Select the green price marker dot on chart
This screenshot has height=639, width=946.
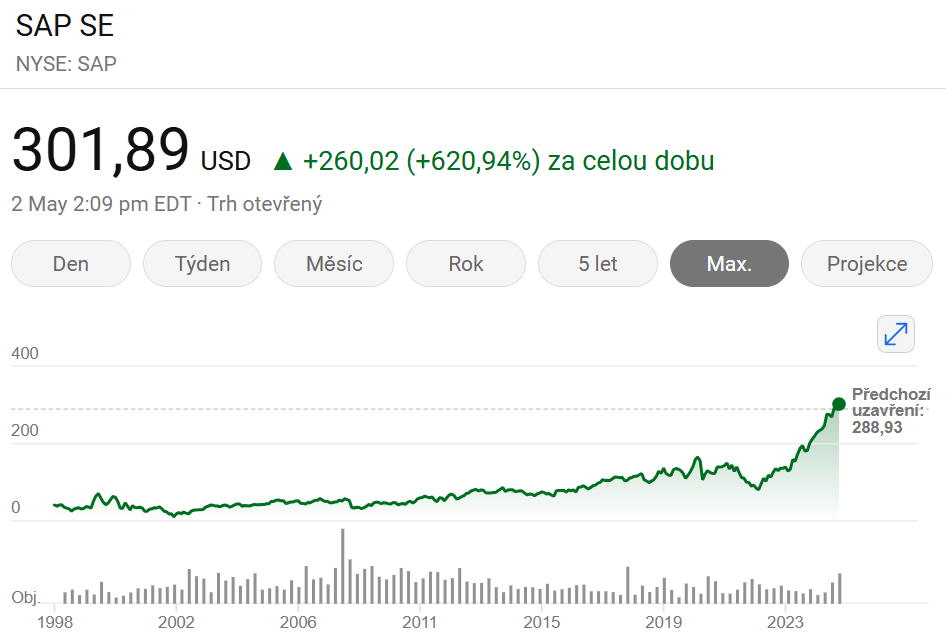pyautogui.click(x=838, y=404)
